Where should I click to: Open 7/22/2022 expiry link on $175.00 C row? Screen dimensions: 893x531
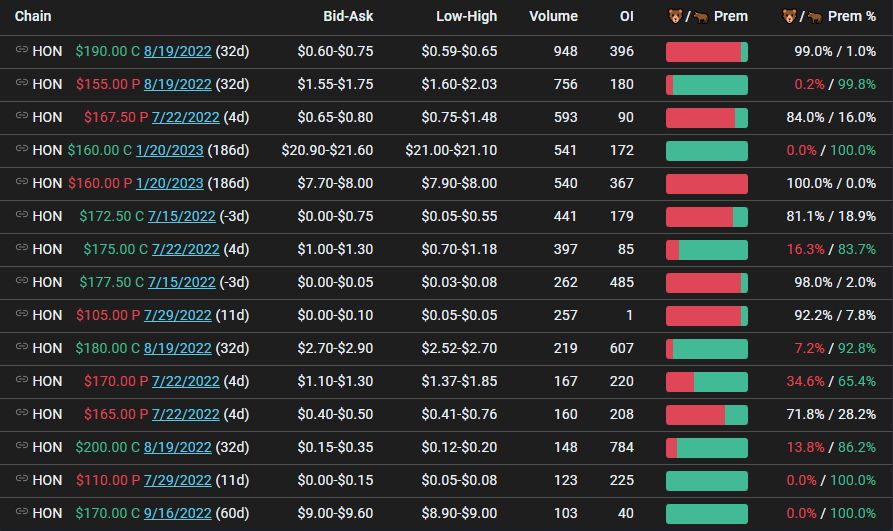pyautogui.click(x=186, y=250)
